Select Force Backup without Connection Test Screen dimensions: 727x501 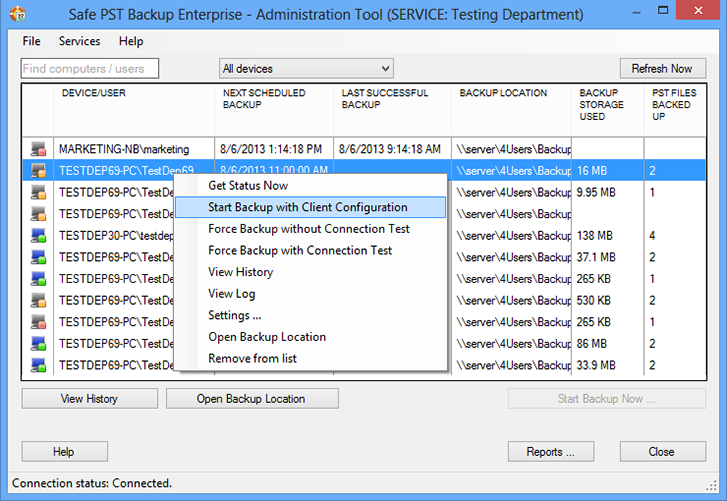click(310, 229)
